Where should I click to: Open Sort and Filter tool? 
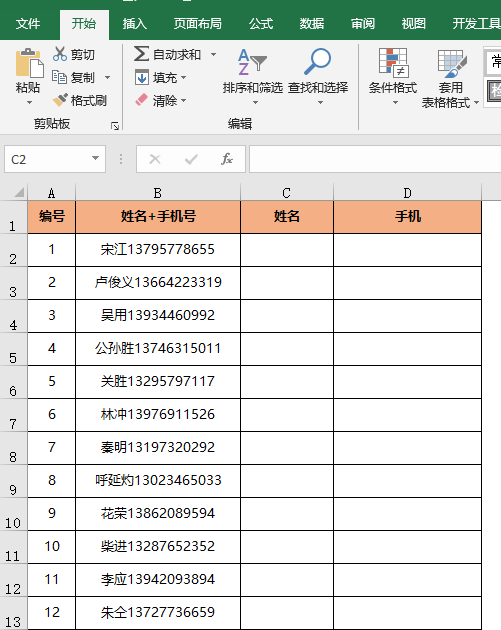pyautogui.click(x=252, y=76)
